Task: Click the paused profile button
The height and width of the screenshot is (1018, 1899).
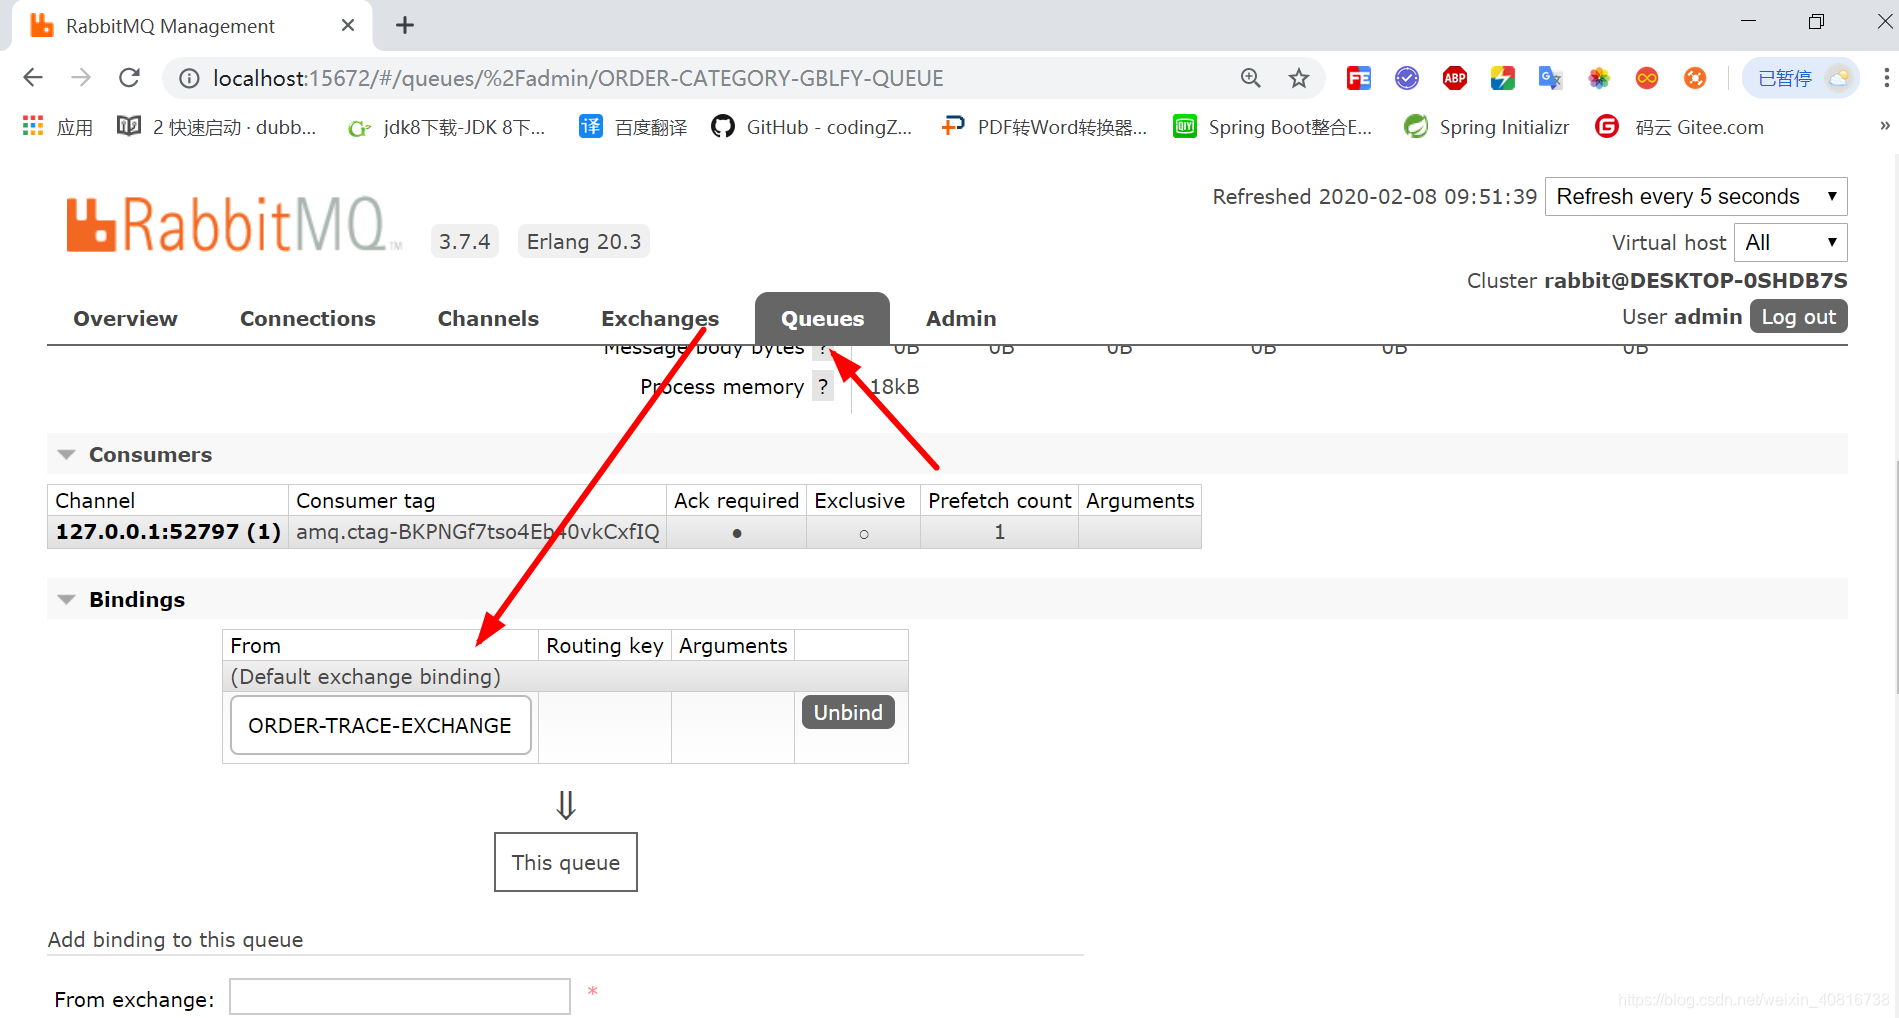Action: (1800, 78)
